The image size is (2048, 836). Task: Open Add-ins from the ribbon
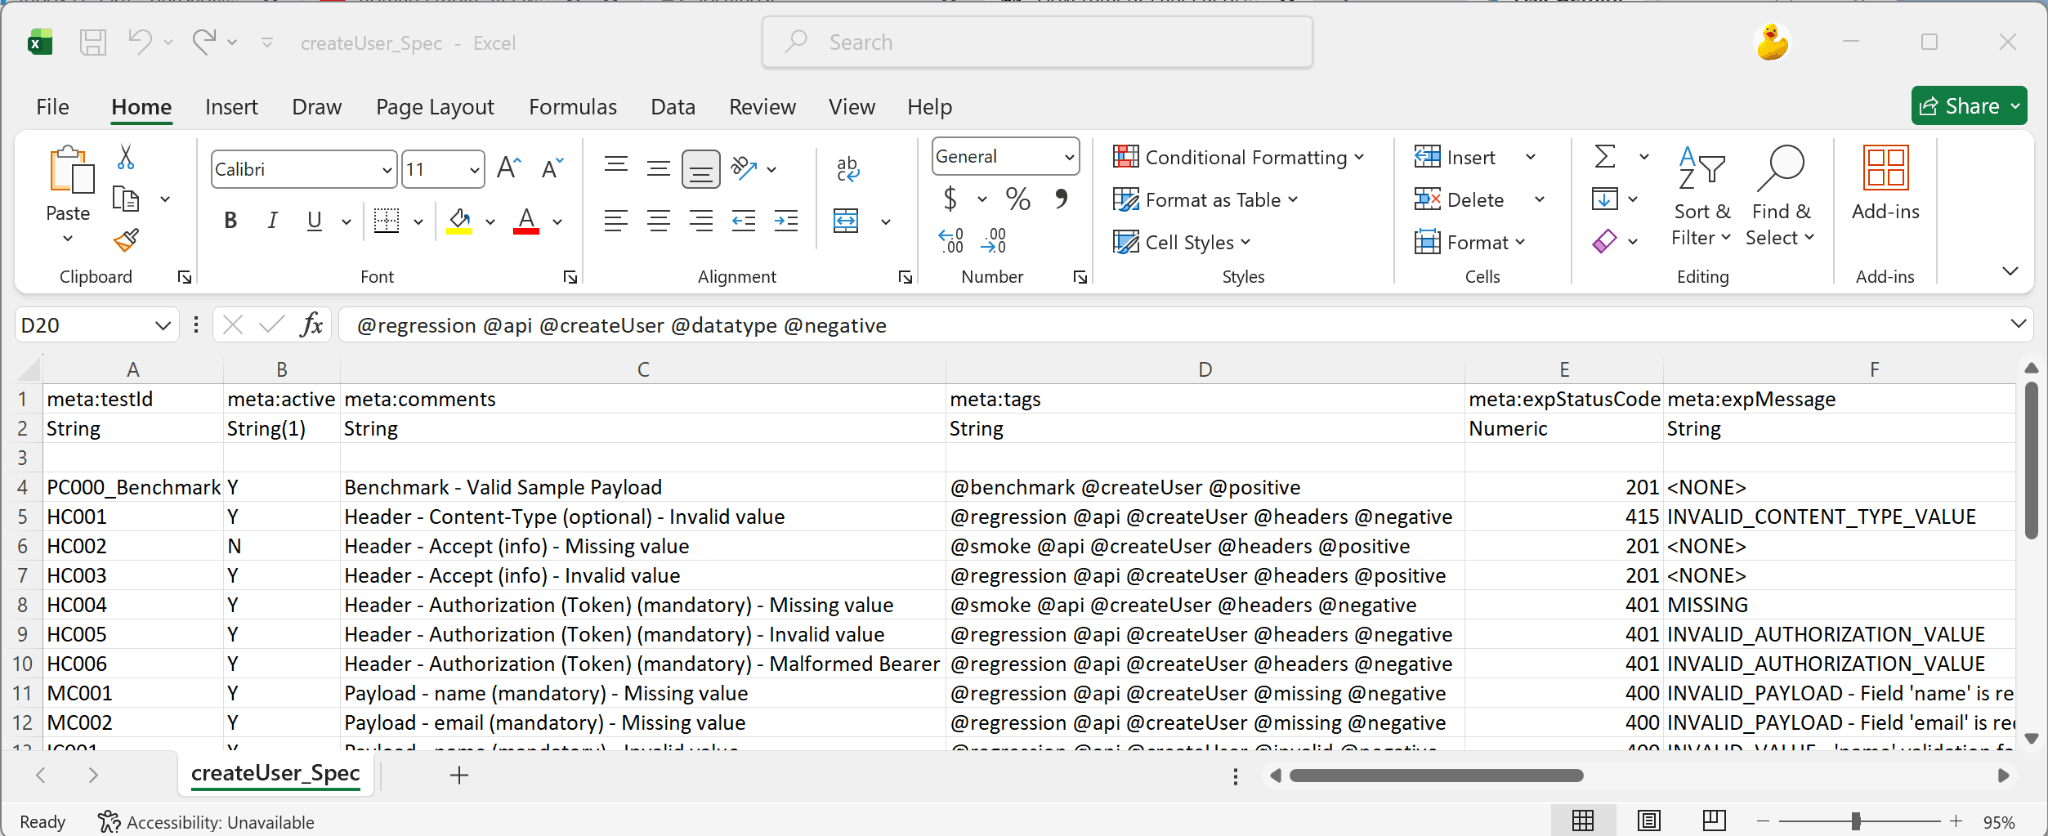[x=1885, y=182]
